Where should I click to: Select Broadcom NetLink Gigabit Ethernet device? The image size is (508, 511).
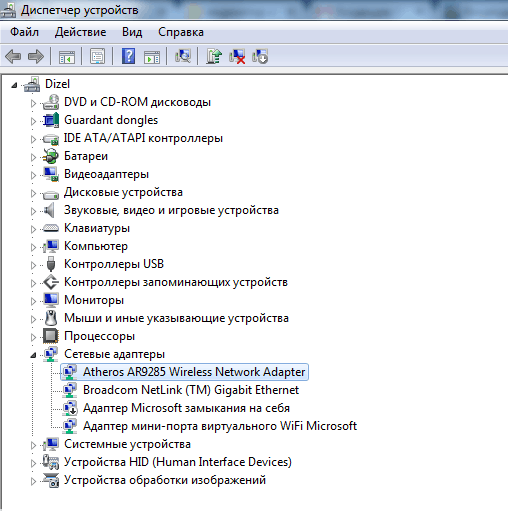tap(191, 390)
